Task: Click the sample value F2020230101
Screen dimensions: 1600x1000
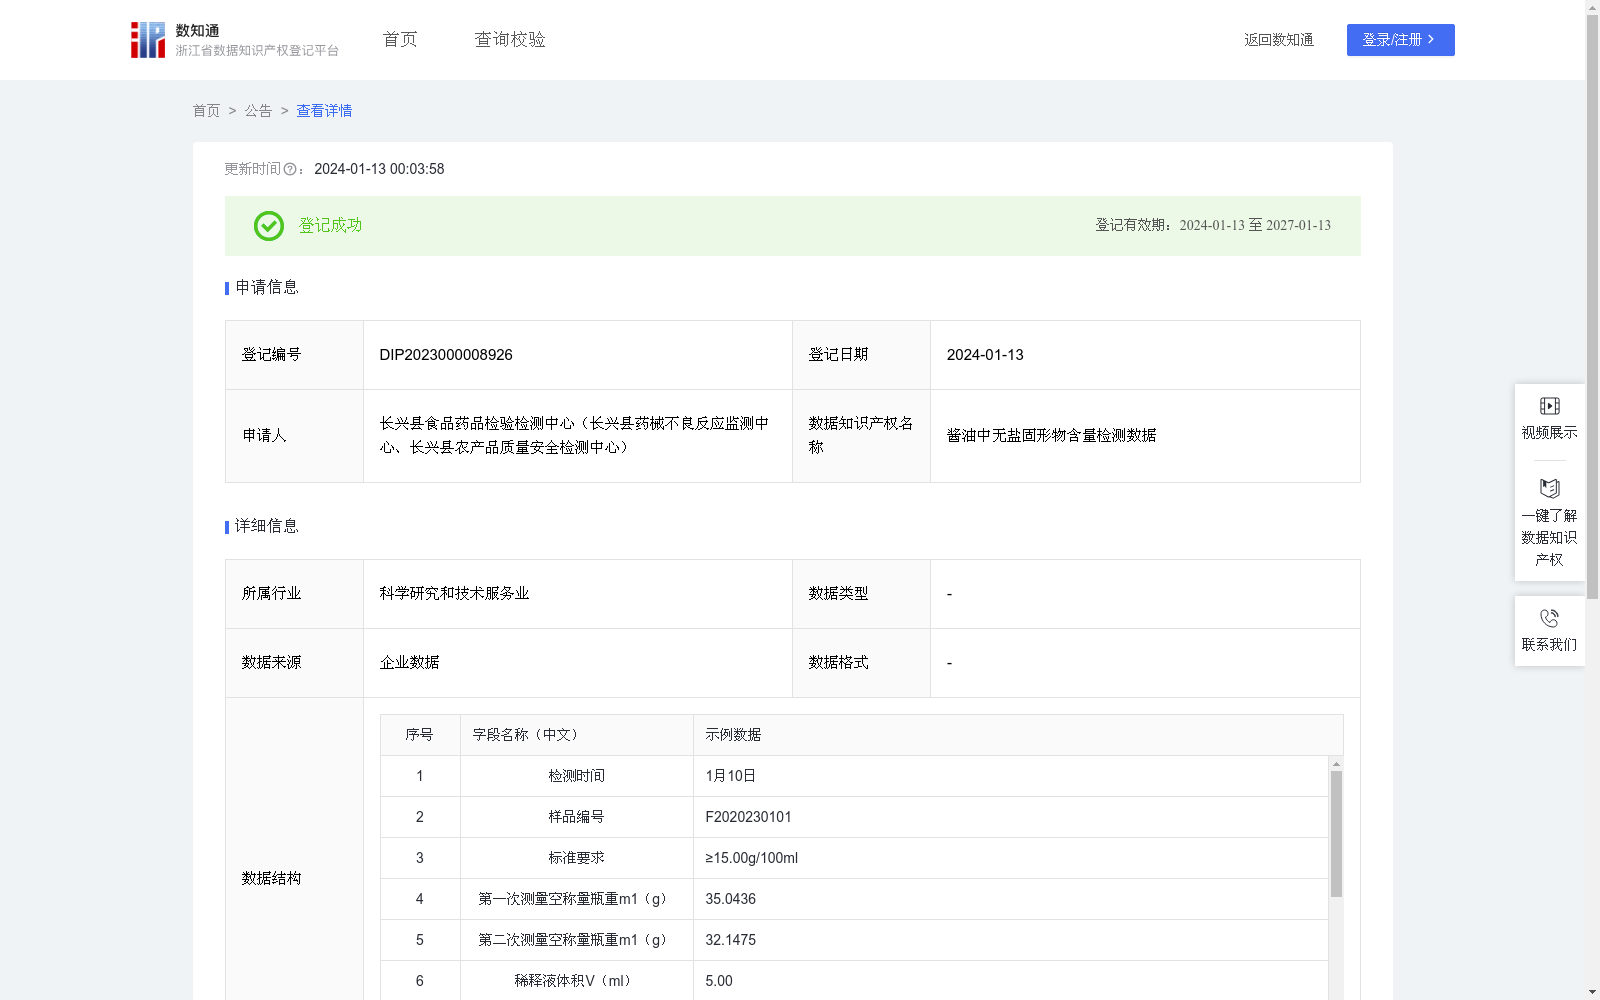Action: (x=748, y=817)
